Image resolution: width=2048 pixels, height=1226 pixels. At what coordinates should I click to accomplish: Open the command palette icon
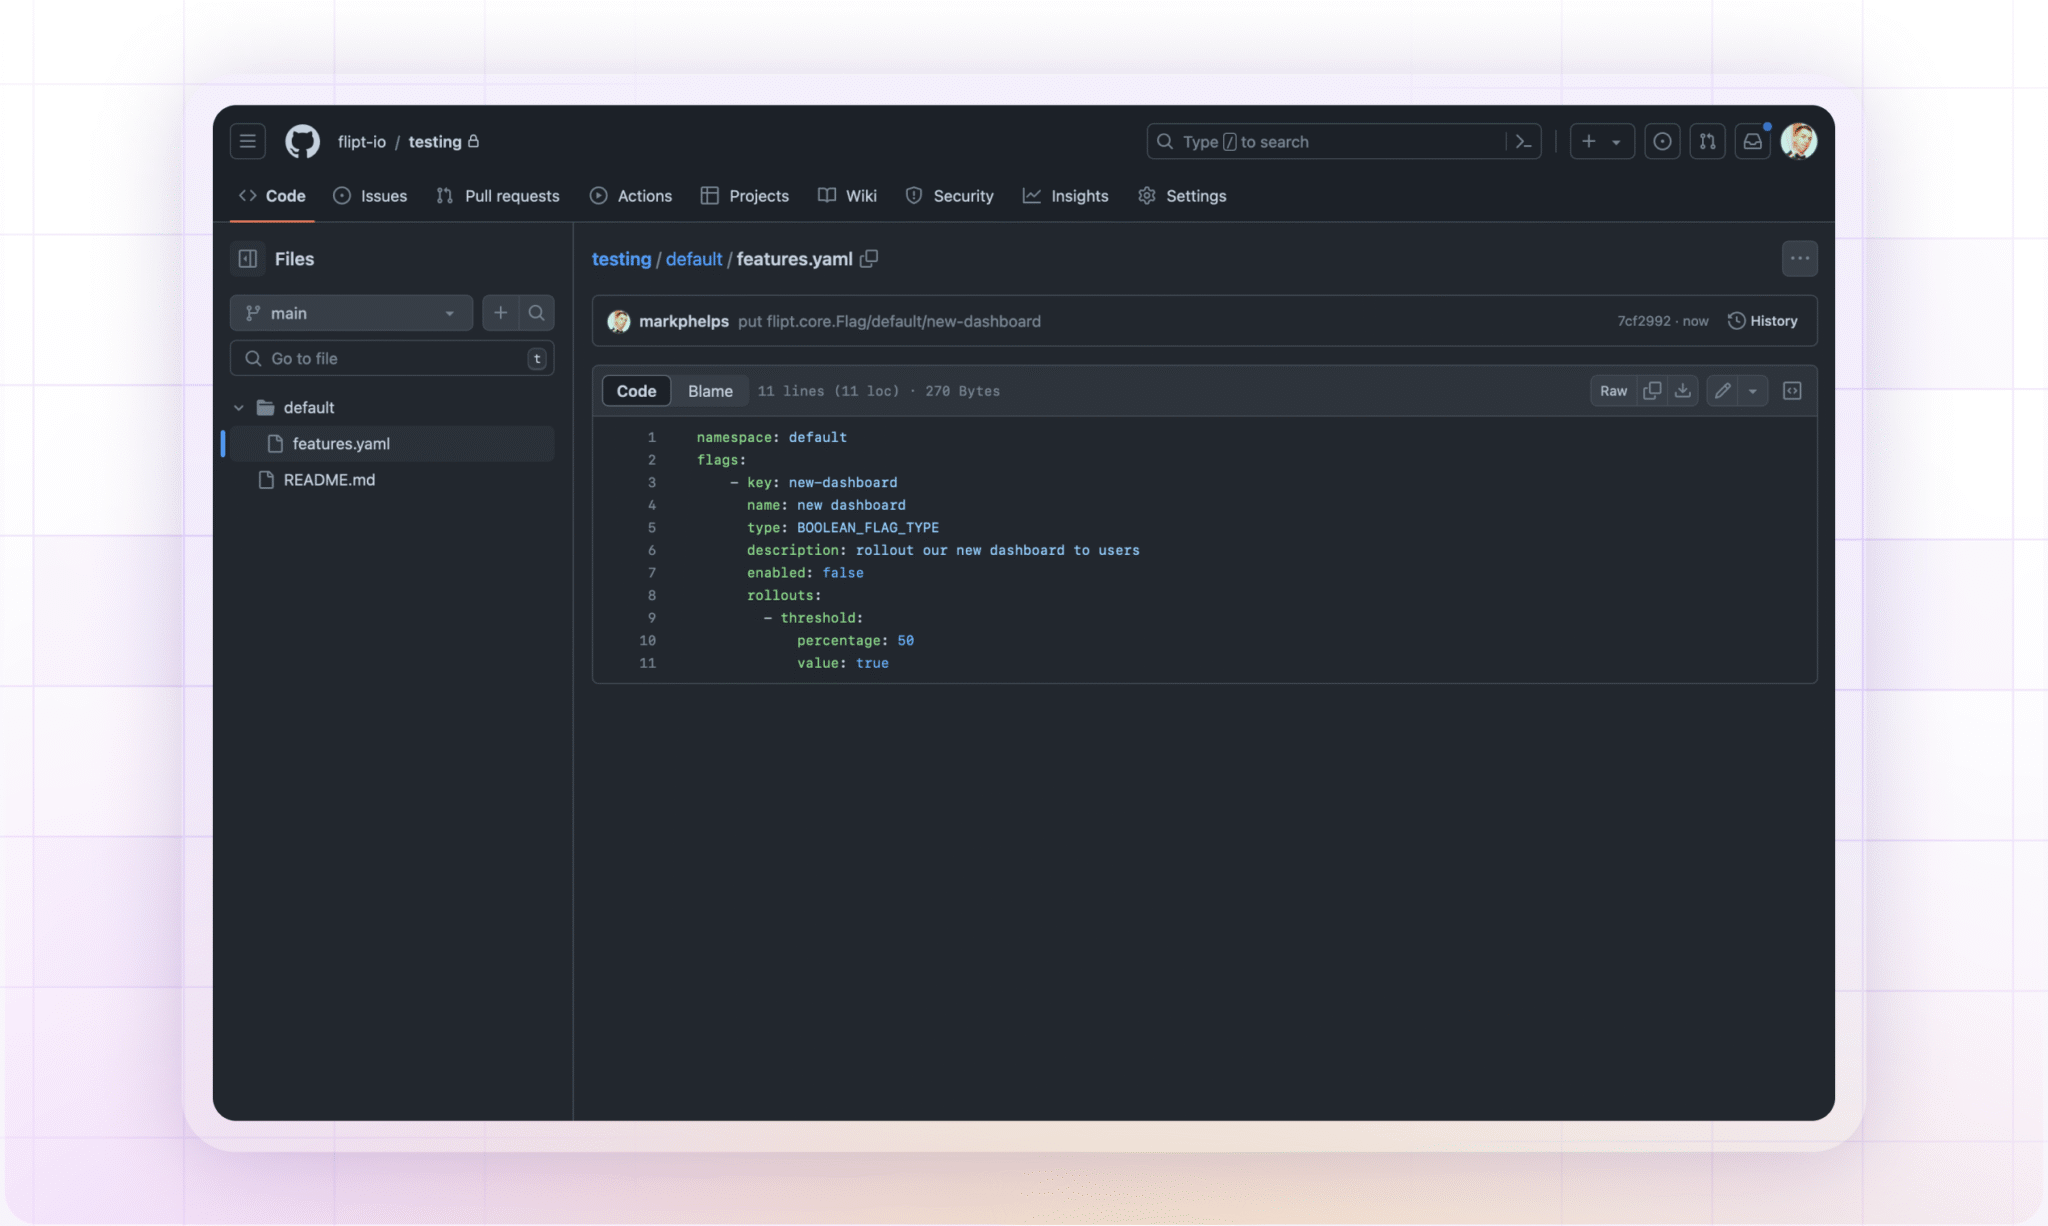pyautogui.click(x=1523, y=141)
